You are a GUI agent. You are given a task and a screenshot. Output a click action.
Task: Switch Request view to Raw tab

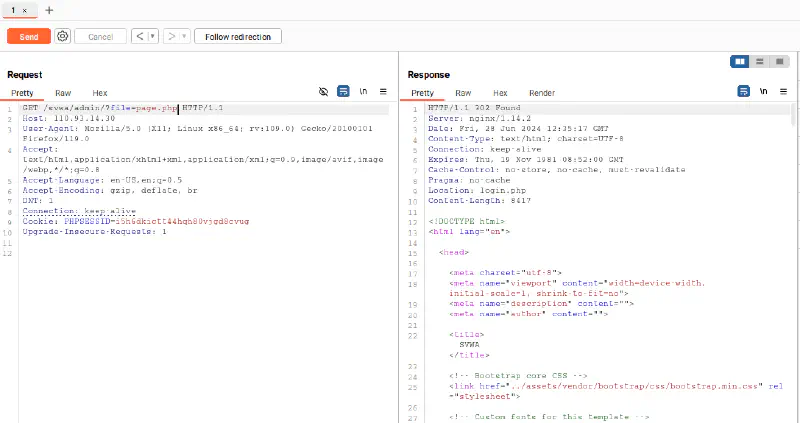(x=63, y=93)
